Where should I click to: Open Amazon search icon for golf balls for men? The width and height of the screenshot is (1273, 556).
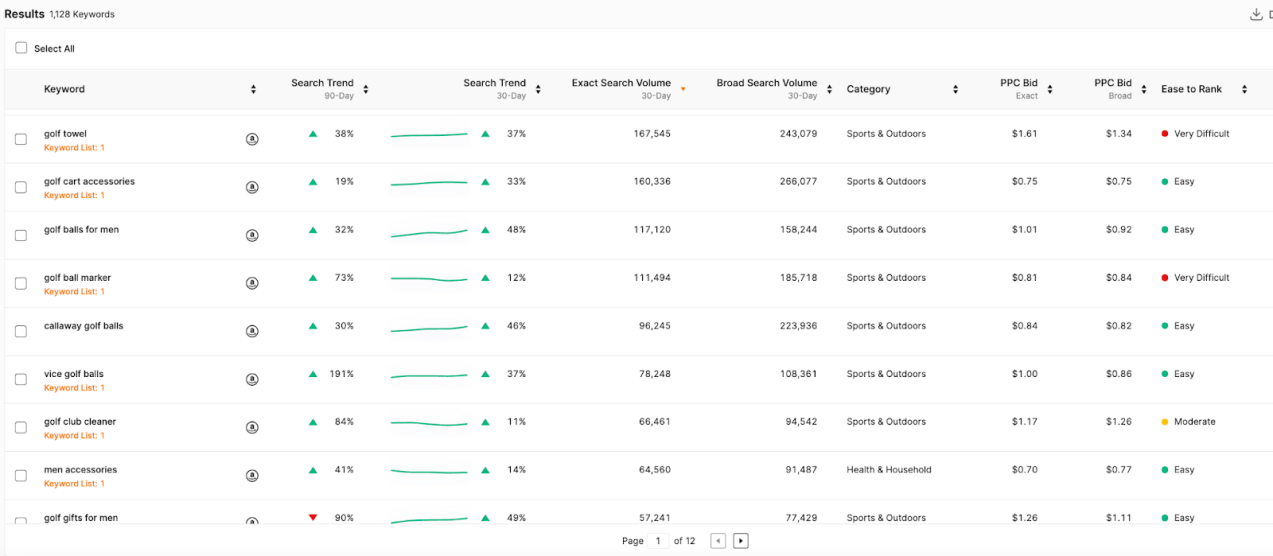252,235
